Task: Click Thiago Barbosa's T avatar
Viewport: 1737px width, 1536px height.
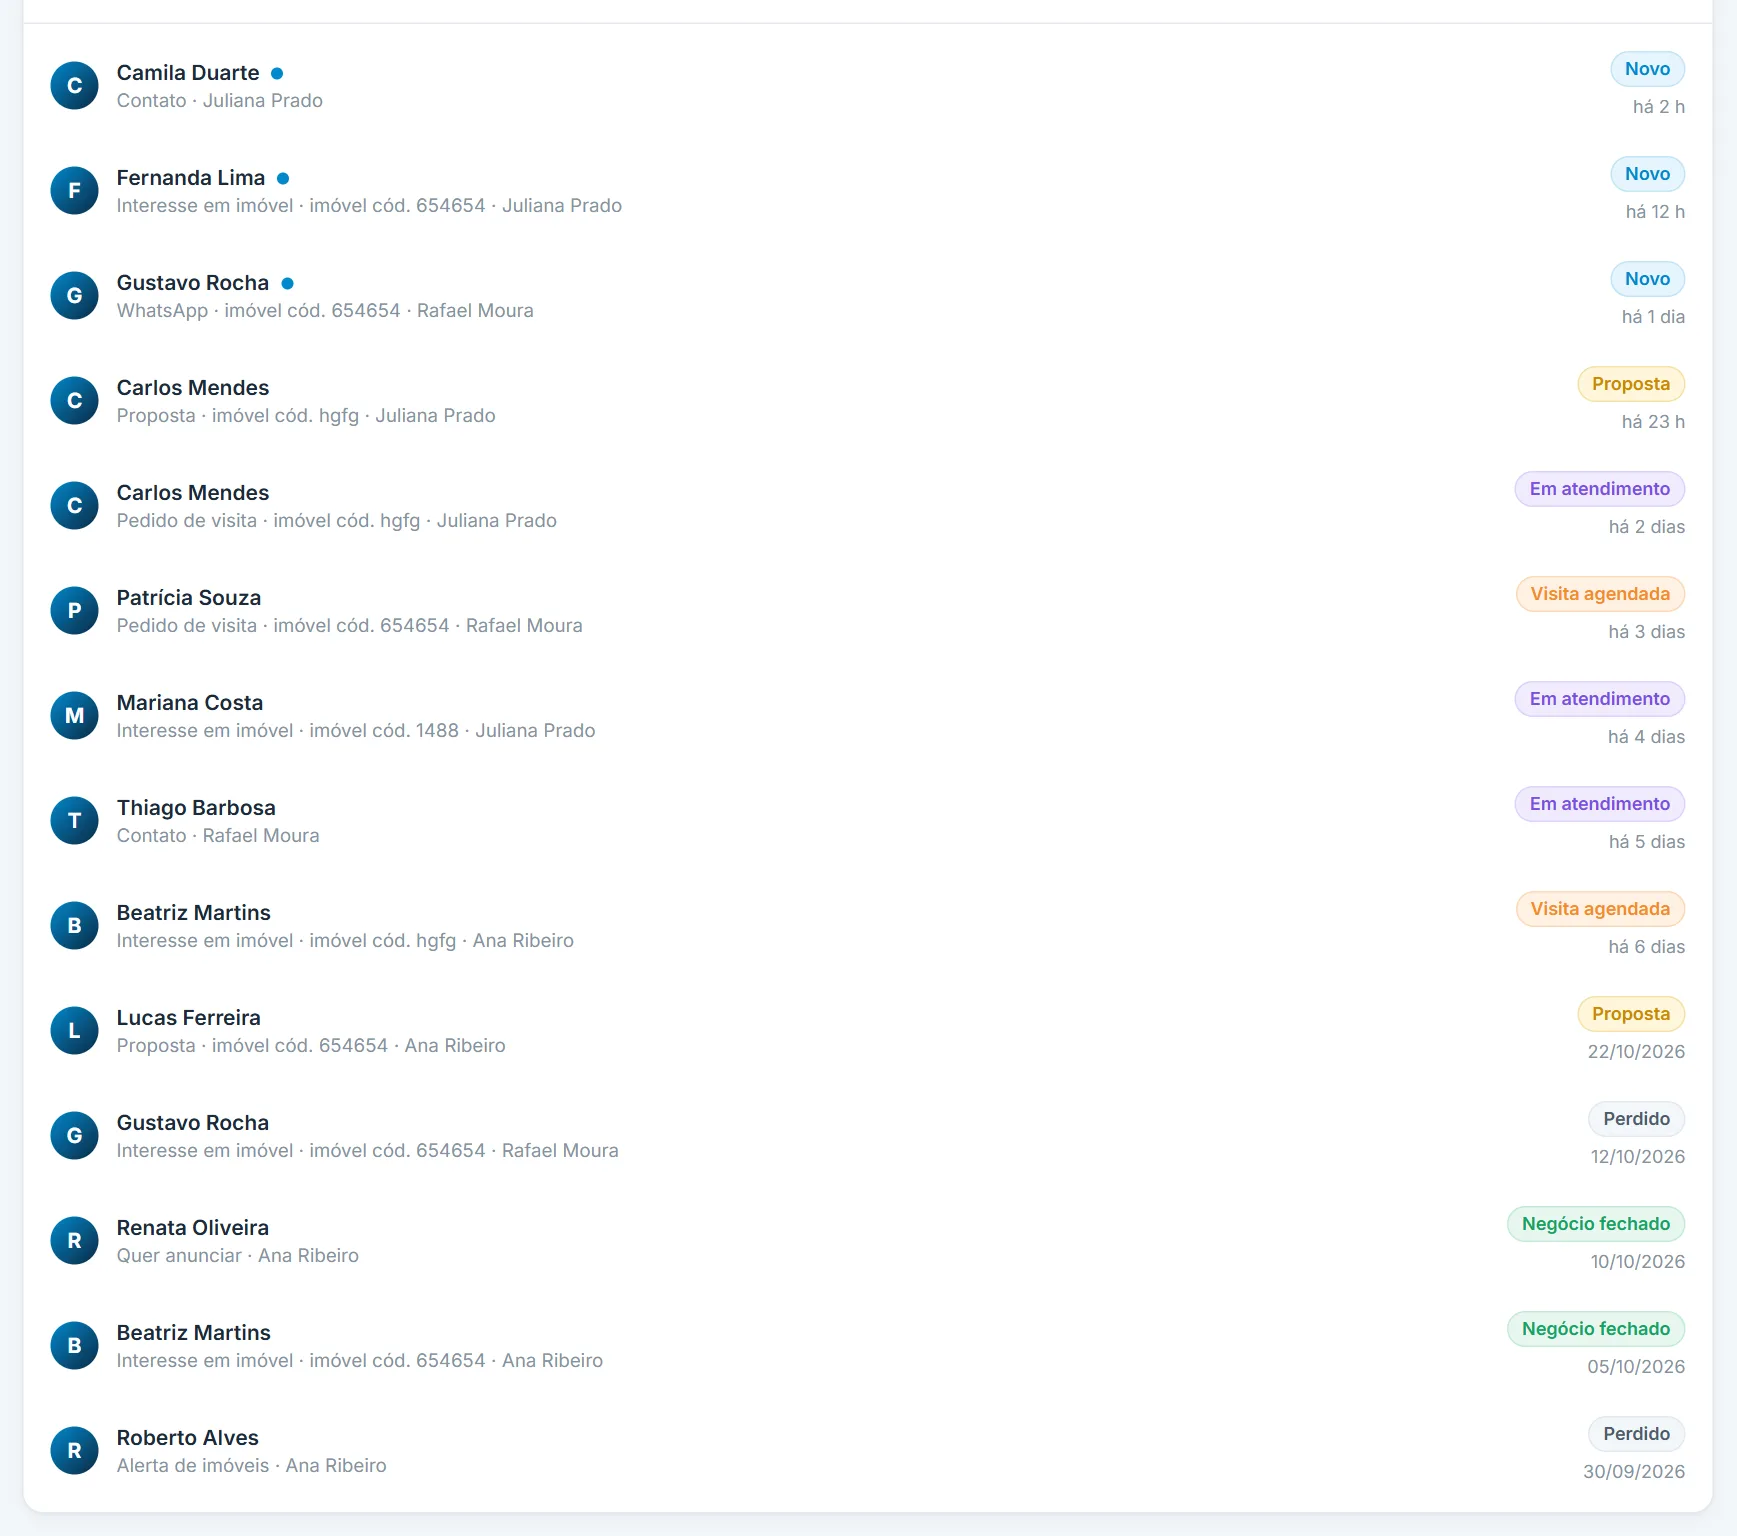Action: tap(74, 821)
